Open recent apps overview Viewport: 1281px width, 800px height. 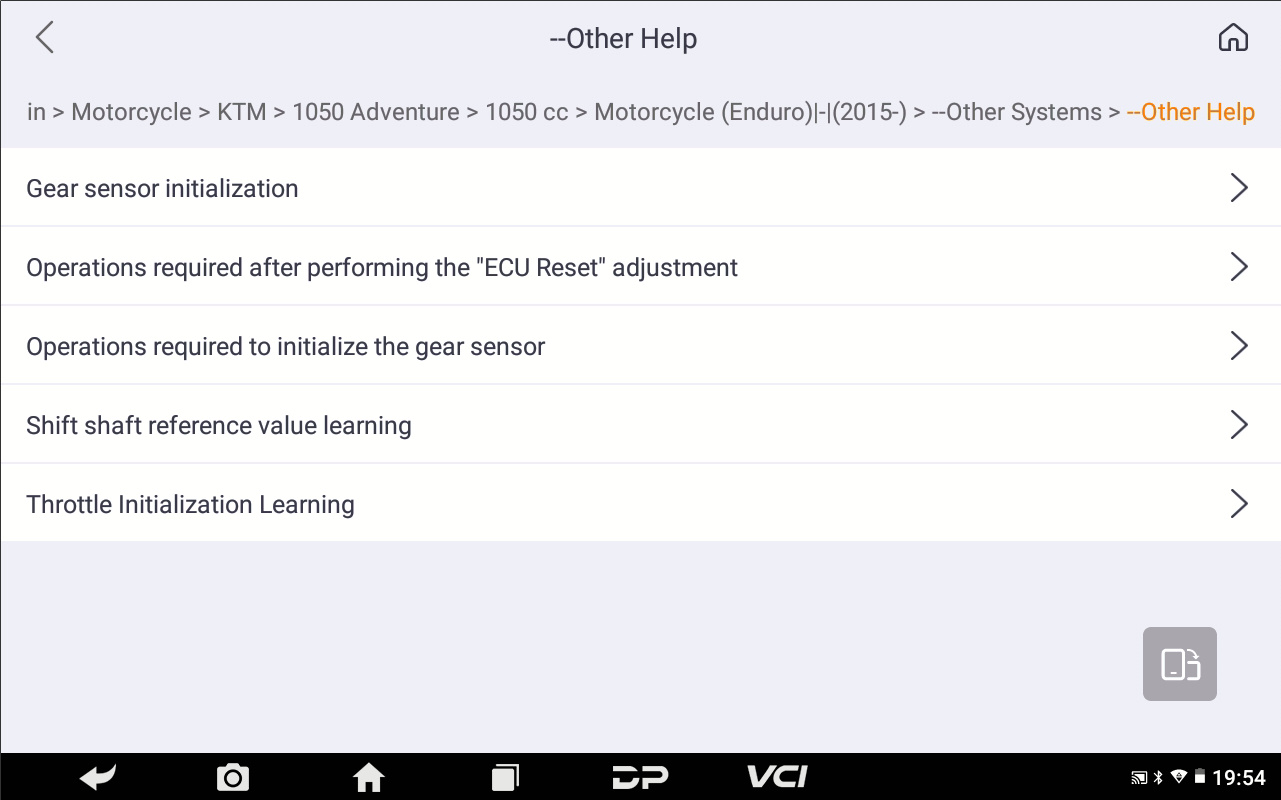[x=505, y=777]
